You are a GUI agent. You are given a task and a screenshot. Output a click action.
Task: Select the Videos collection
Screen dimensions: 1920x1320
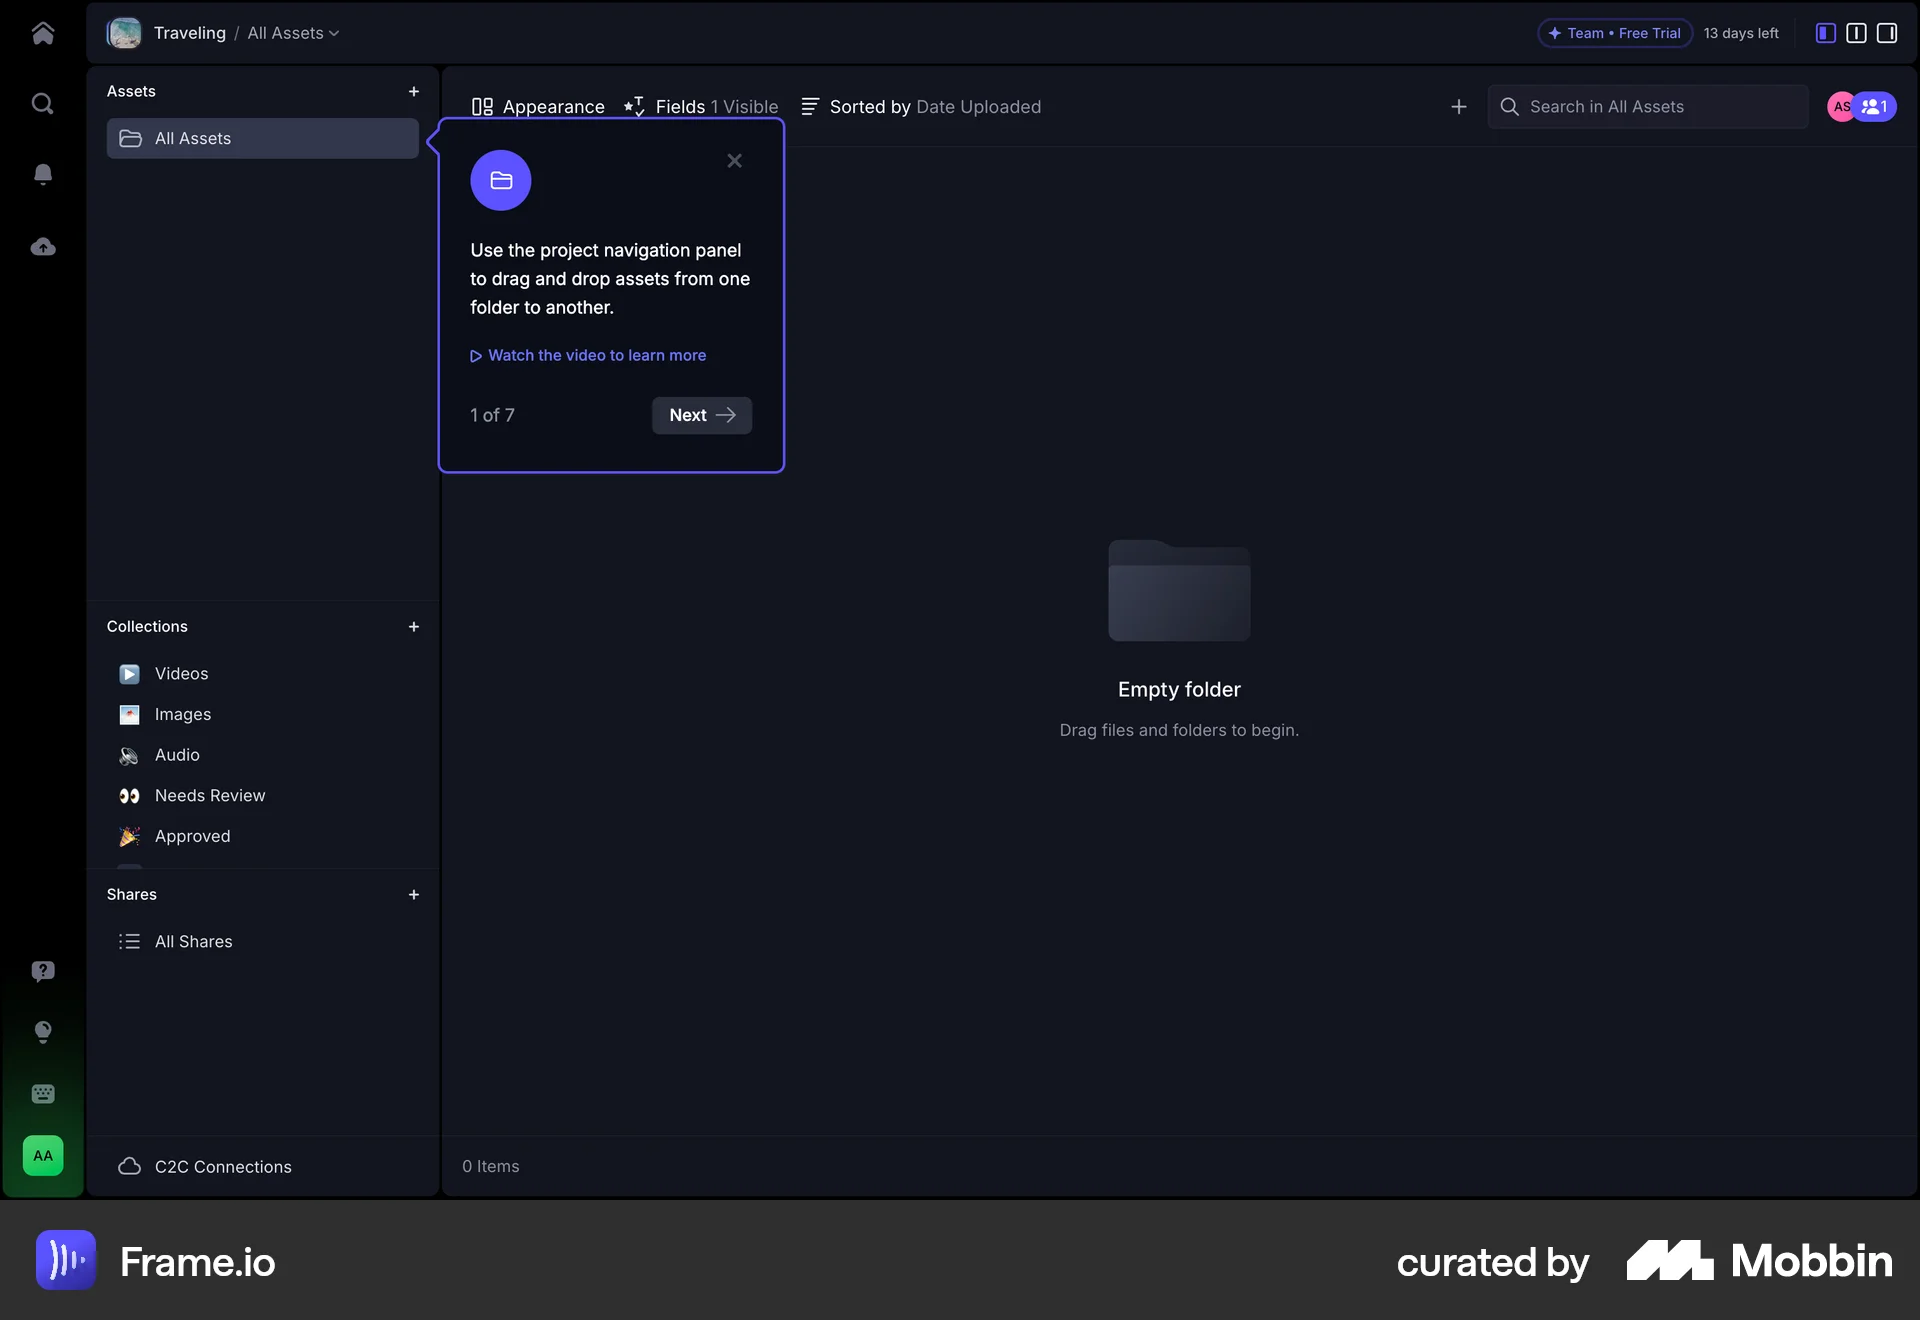coord(181,673)
